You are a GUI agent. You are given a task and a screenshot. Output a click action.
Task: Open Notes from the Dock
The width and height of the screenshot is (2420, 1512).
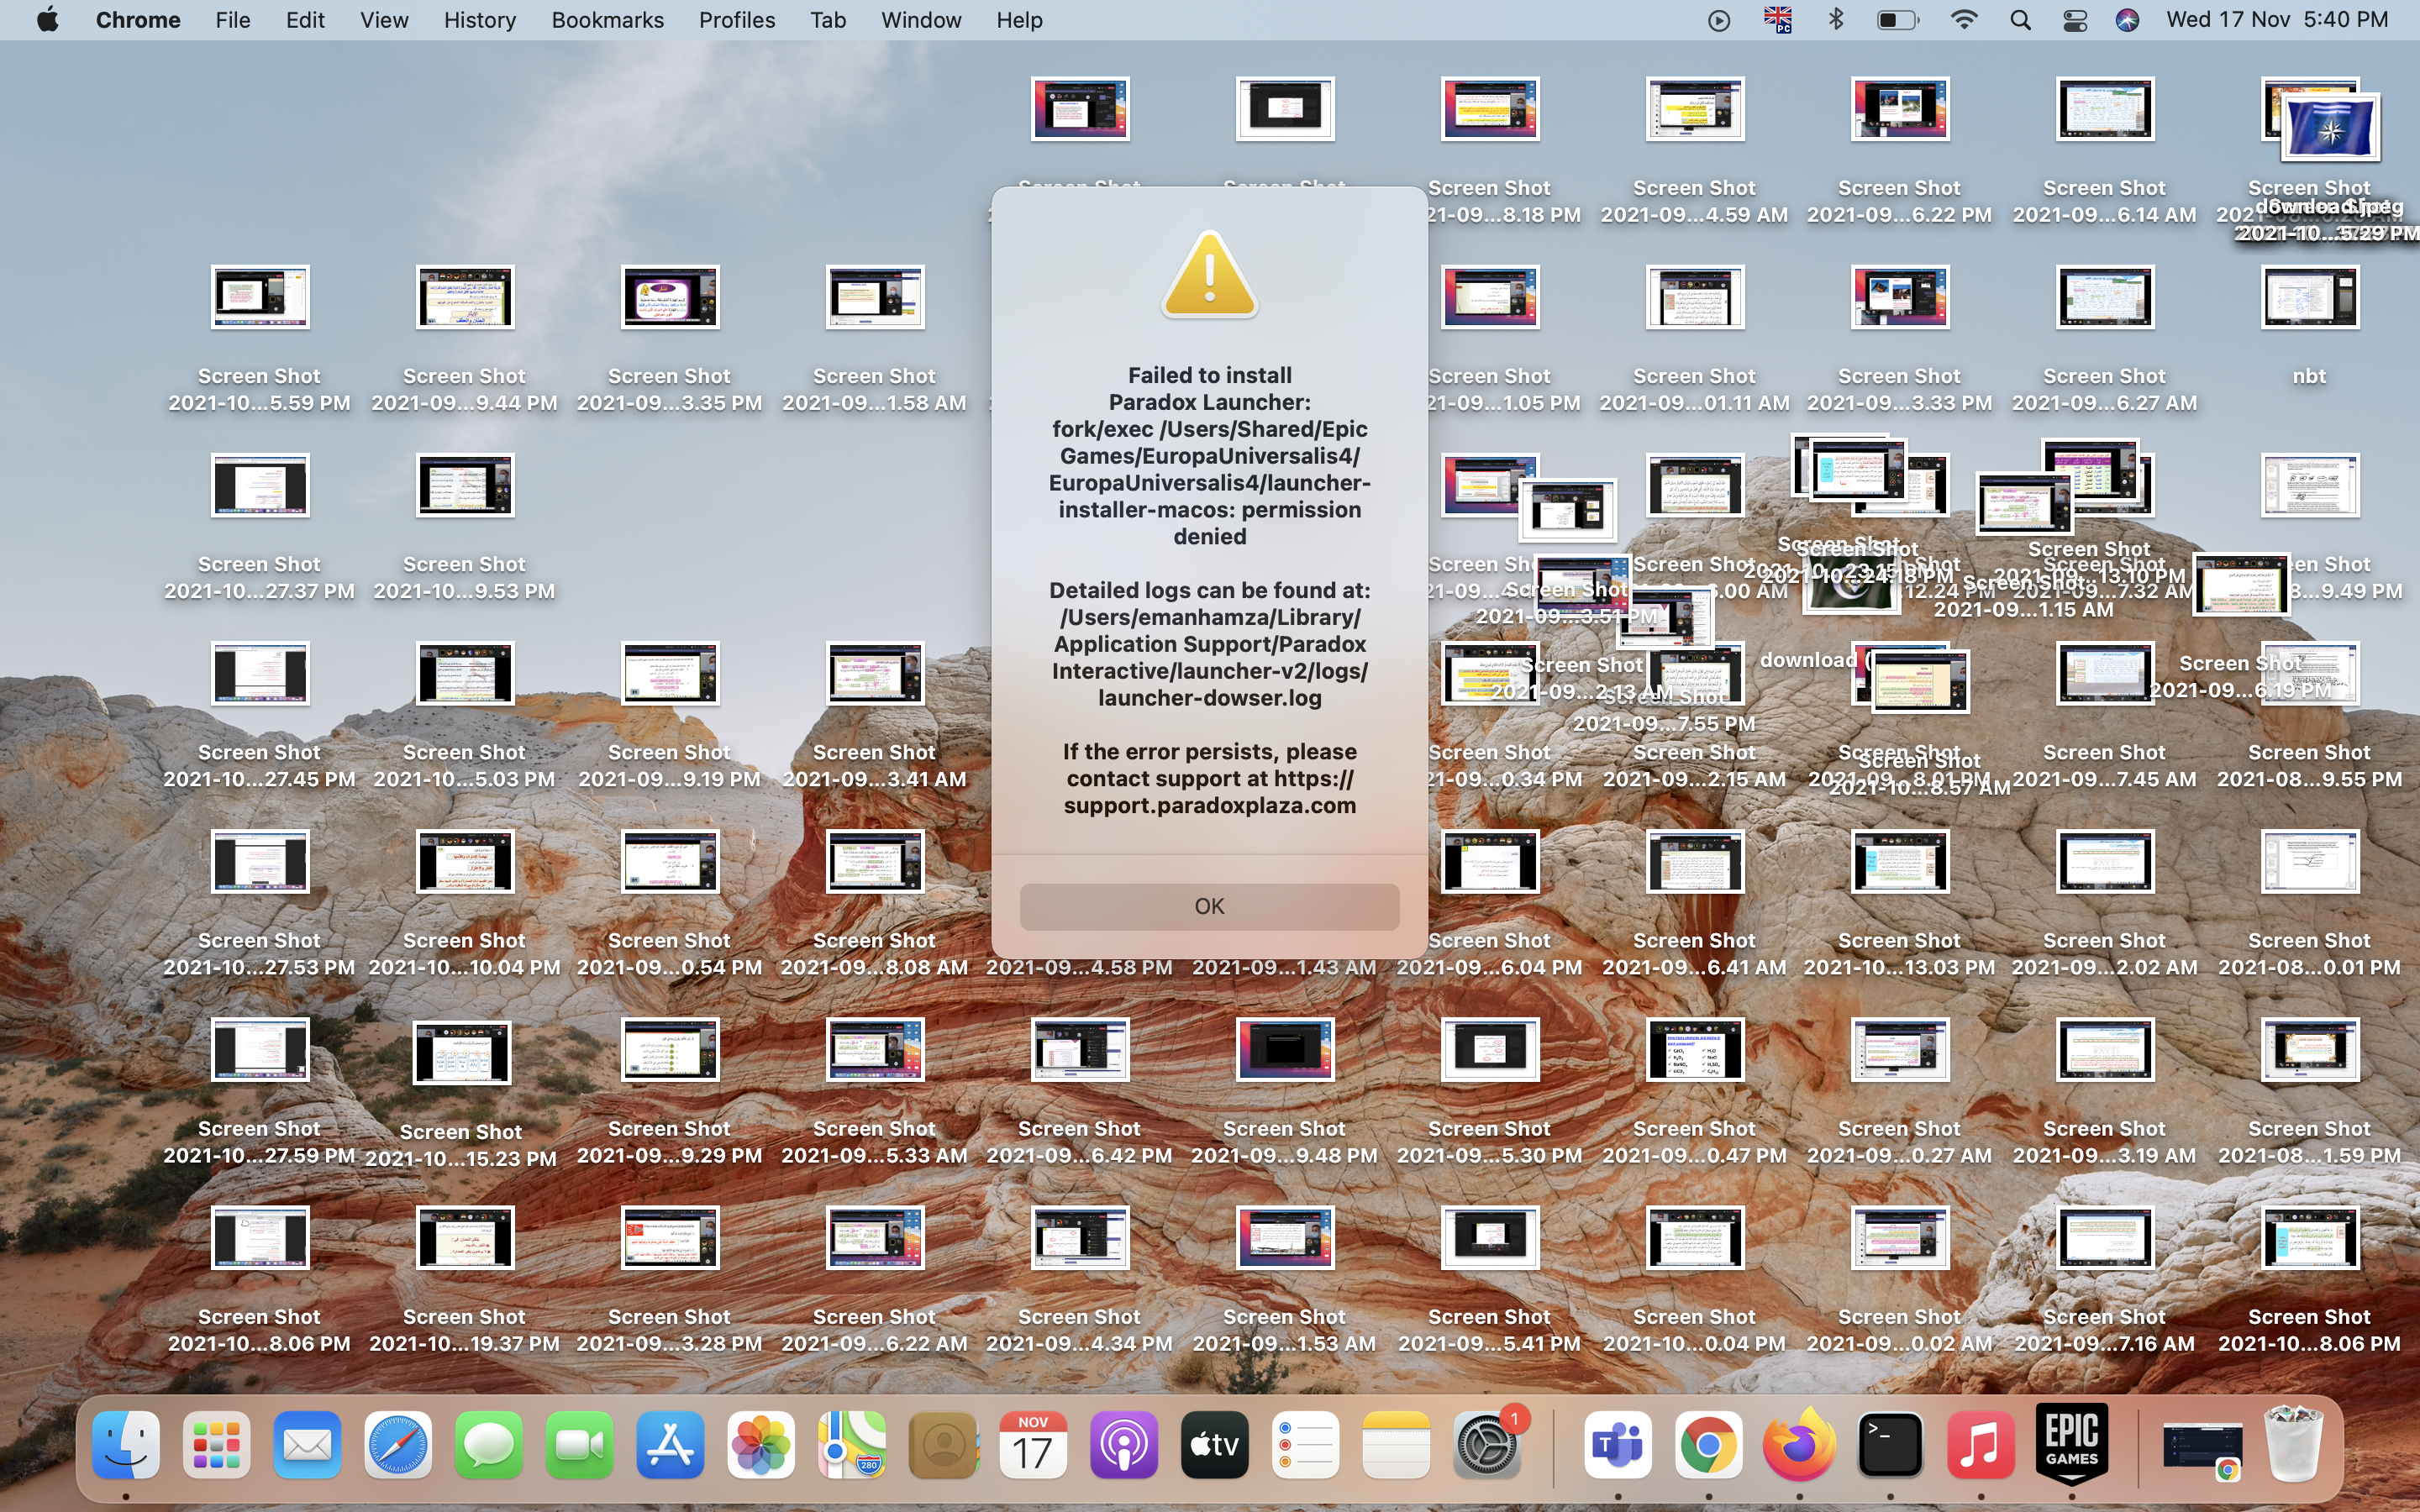[1396, 1445]
